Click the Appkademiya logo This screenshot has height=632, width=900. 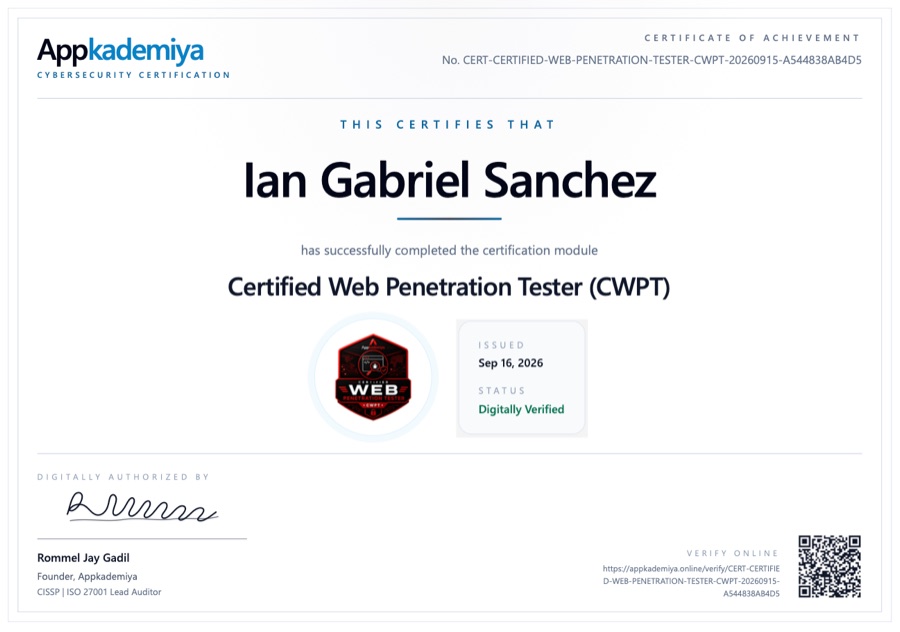pos(120,52)
